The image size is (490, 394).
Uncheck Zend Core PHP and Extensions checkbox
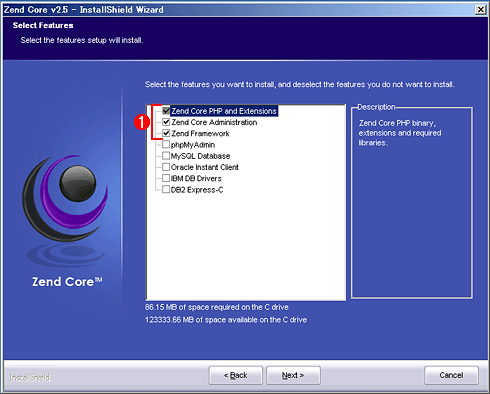pyautogui.click(x=166, y=110)
